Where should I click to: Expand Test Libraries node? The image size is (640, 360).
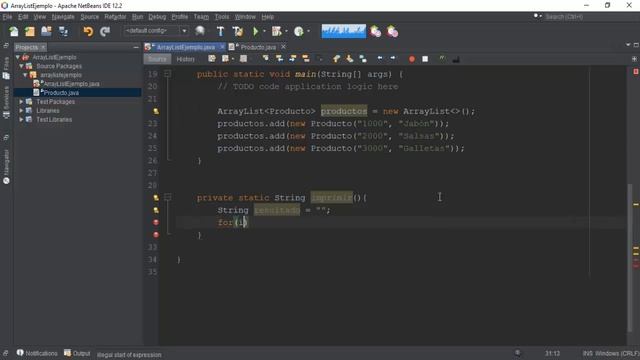(21, 120)
